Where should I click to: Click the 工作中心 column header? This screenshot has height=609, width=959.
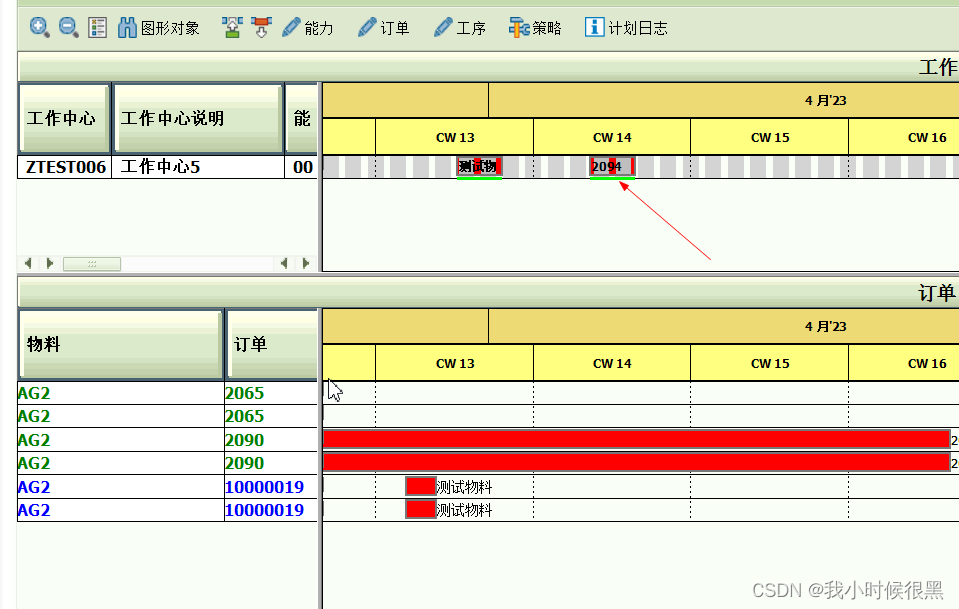64,117
